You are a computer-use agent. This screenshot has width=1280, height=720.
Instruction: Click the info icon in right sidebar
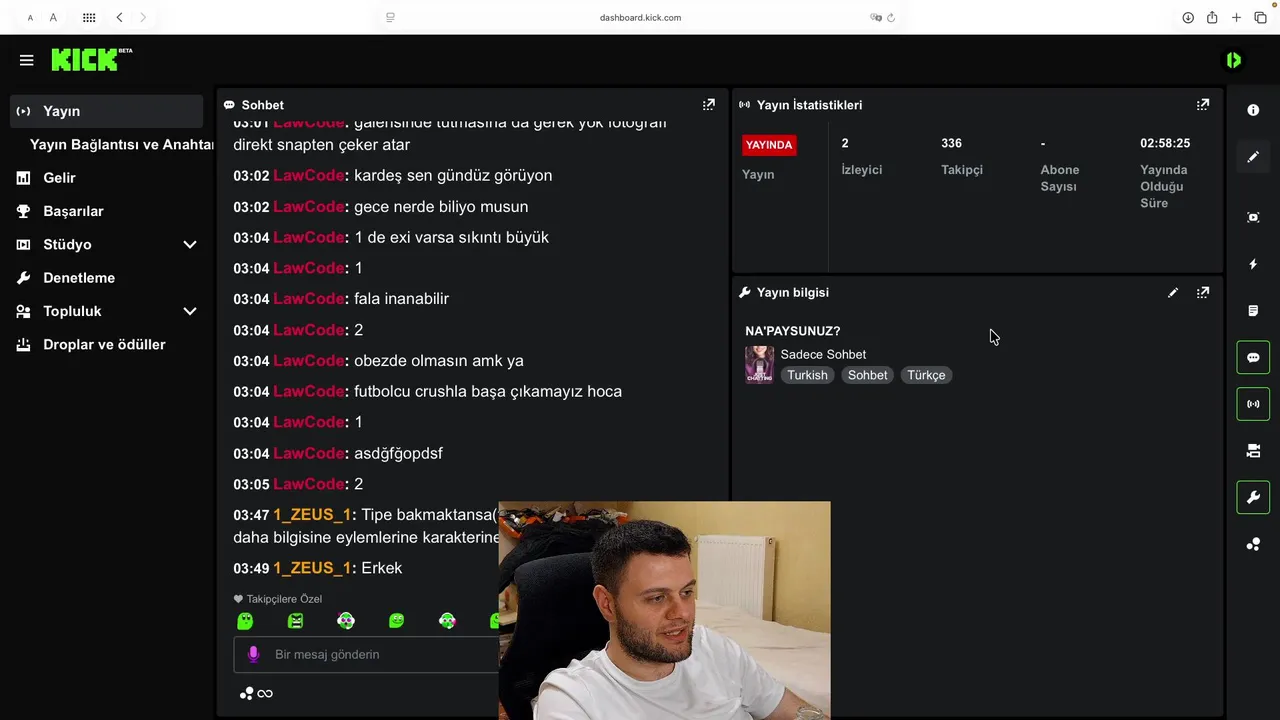tap(1253, 110)
